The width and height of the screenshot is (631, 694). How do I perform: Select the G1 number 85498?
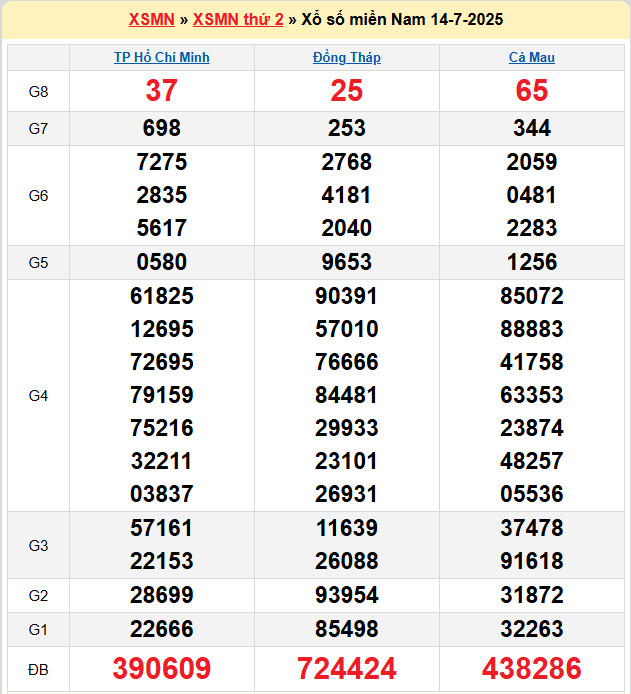(346, 629)
